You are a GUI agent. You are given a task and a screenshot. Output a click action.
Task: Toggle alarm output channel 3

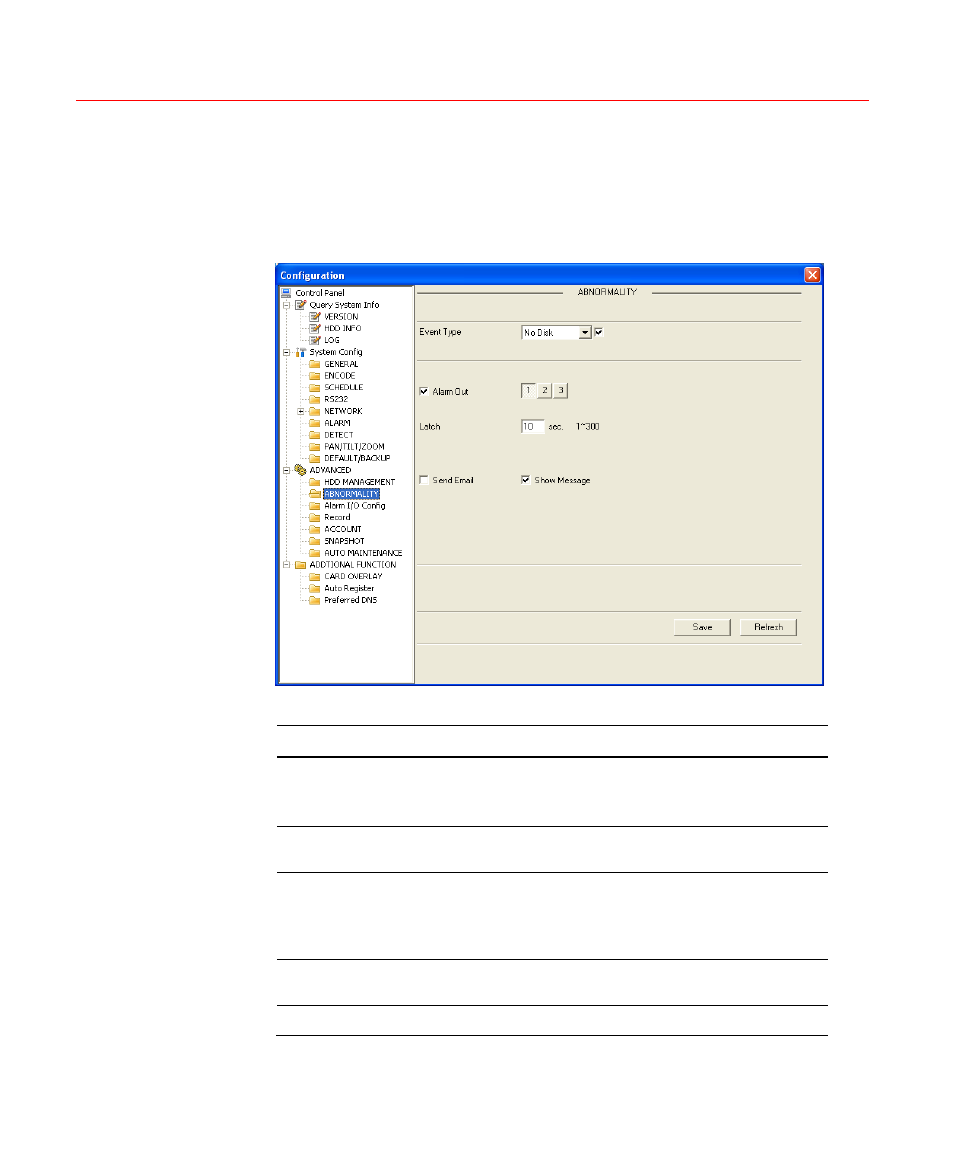tap(561, 390)
